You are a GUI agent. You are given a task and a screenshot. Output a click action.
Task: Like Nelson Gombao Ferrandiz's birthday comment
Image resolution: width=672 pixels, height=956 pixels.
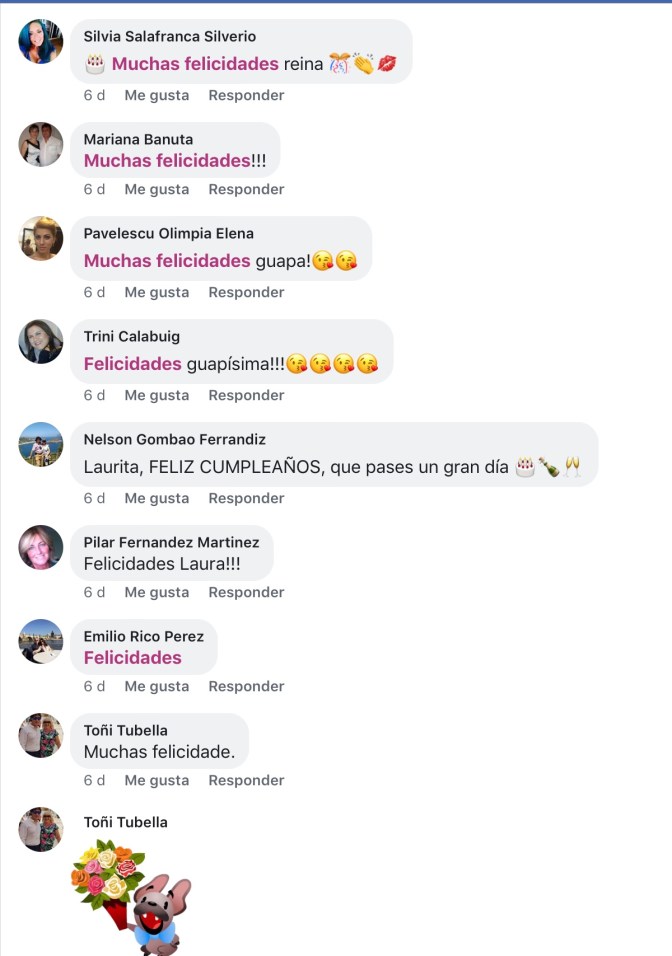click(157, 498)
